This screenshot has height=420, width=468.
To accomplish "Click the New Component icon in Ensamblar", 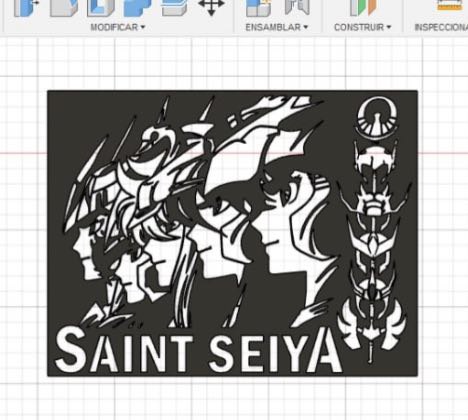I will [x=258, y=8].
